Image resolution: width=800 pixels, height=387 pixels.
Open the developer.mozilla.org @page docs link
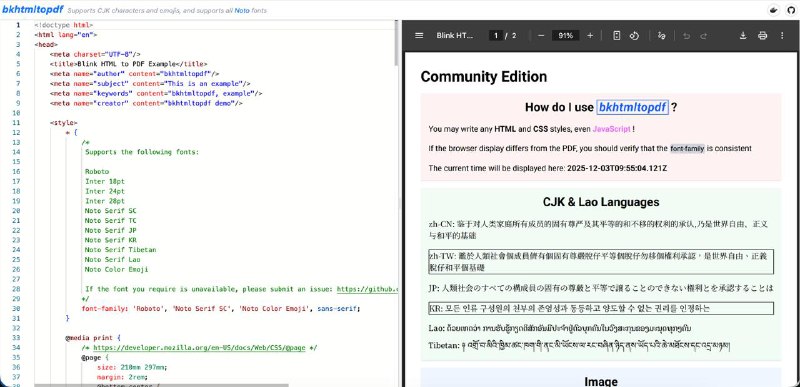pyautogui.click(x=199, y=348)
